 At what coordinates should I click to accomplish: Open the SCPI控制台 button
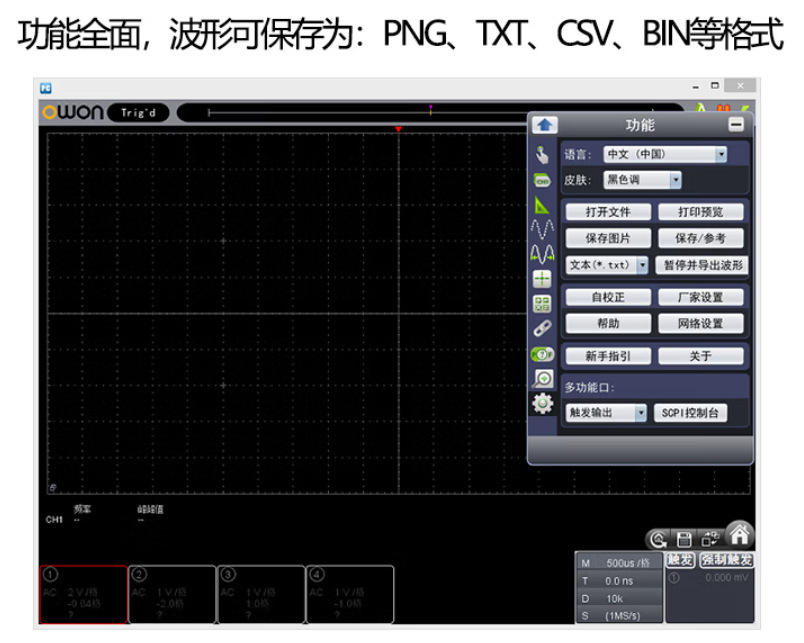(x=690, y=413)
